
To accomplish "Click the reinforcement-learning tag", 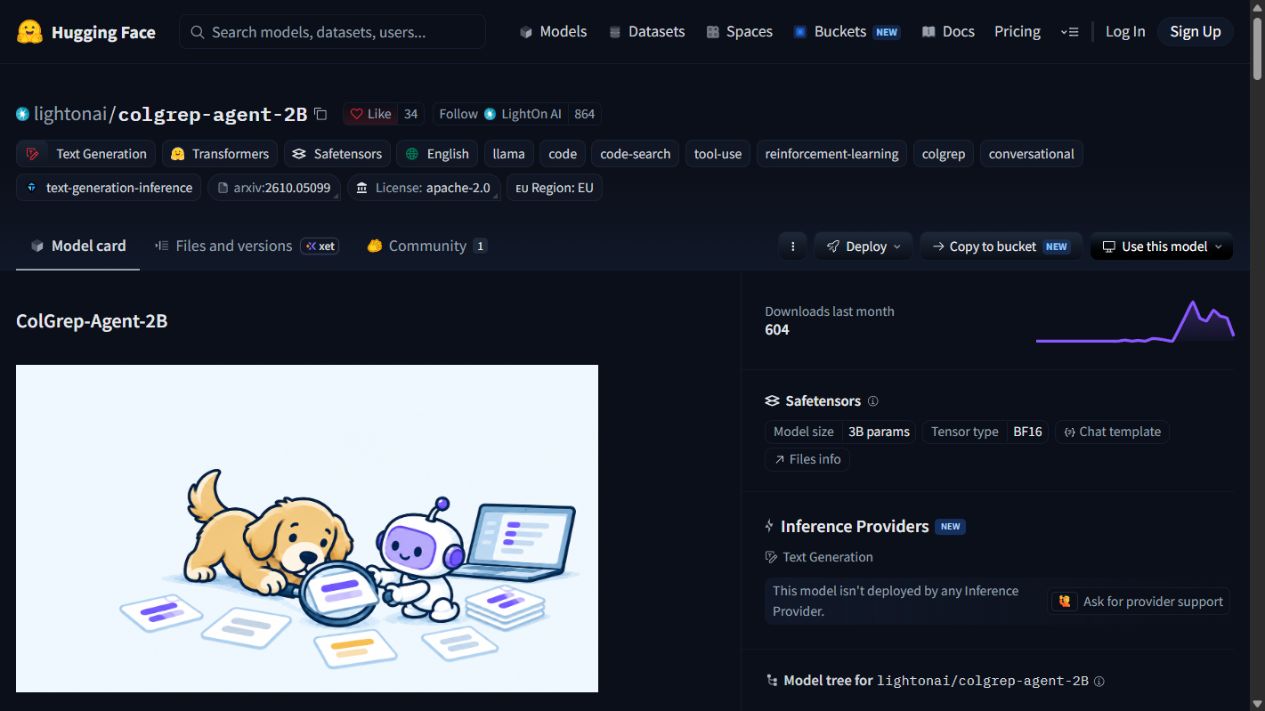I will (x=832, y=154).
